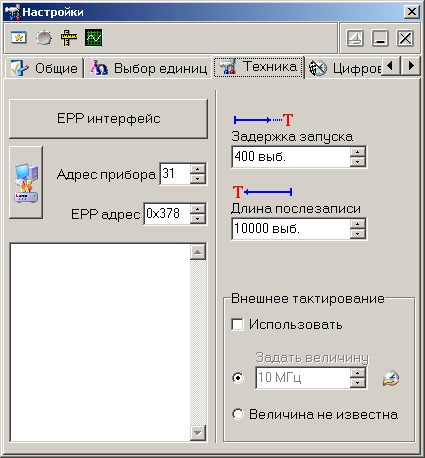Increase the Задержка запуска value with up arrow
Image resolution: width=425 pixels, height=458 pixels.
point(358,152)
